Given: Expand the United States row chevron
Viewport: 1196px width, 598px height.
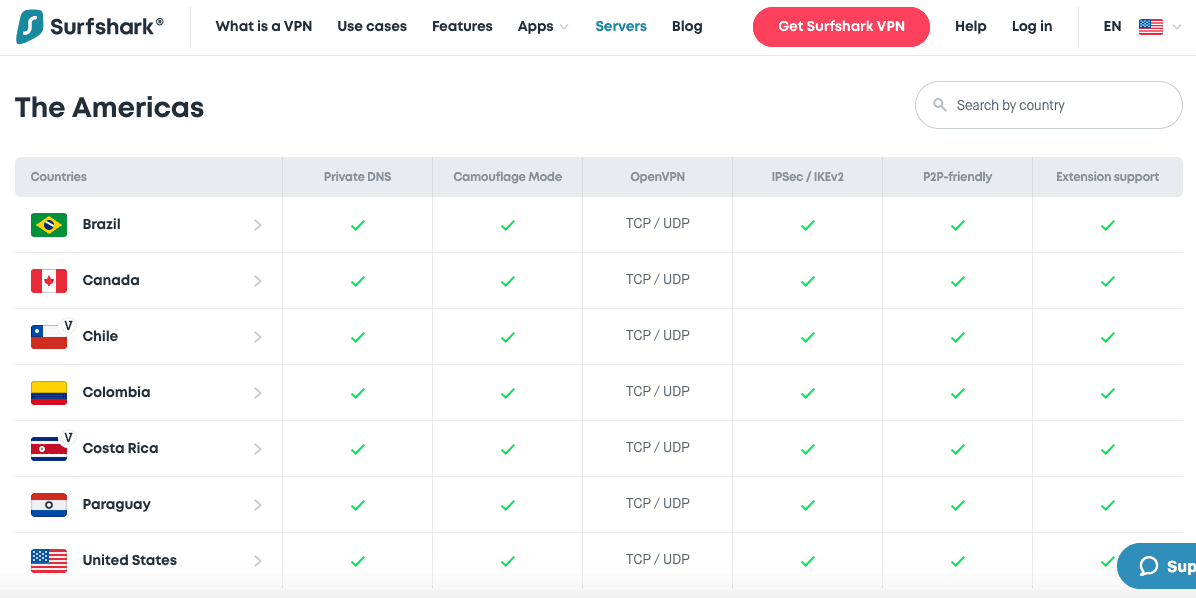Looking at the screenshot, I should click(258, 561).
